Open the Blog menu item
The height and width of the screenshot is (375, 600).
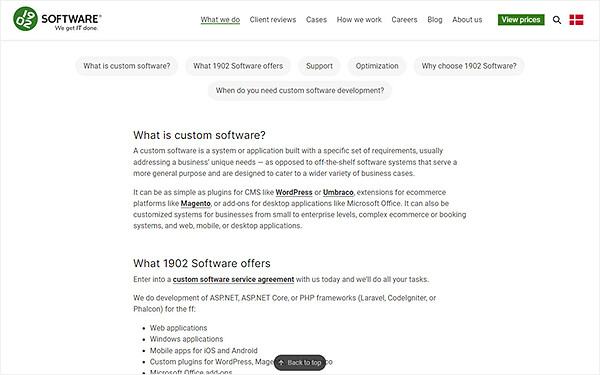tap(435, 20)
